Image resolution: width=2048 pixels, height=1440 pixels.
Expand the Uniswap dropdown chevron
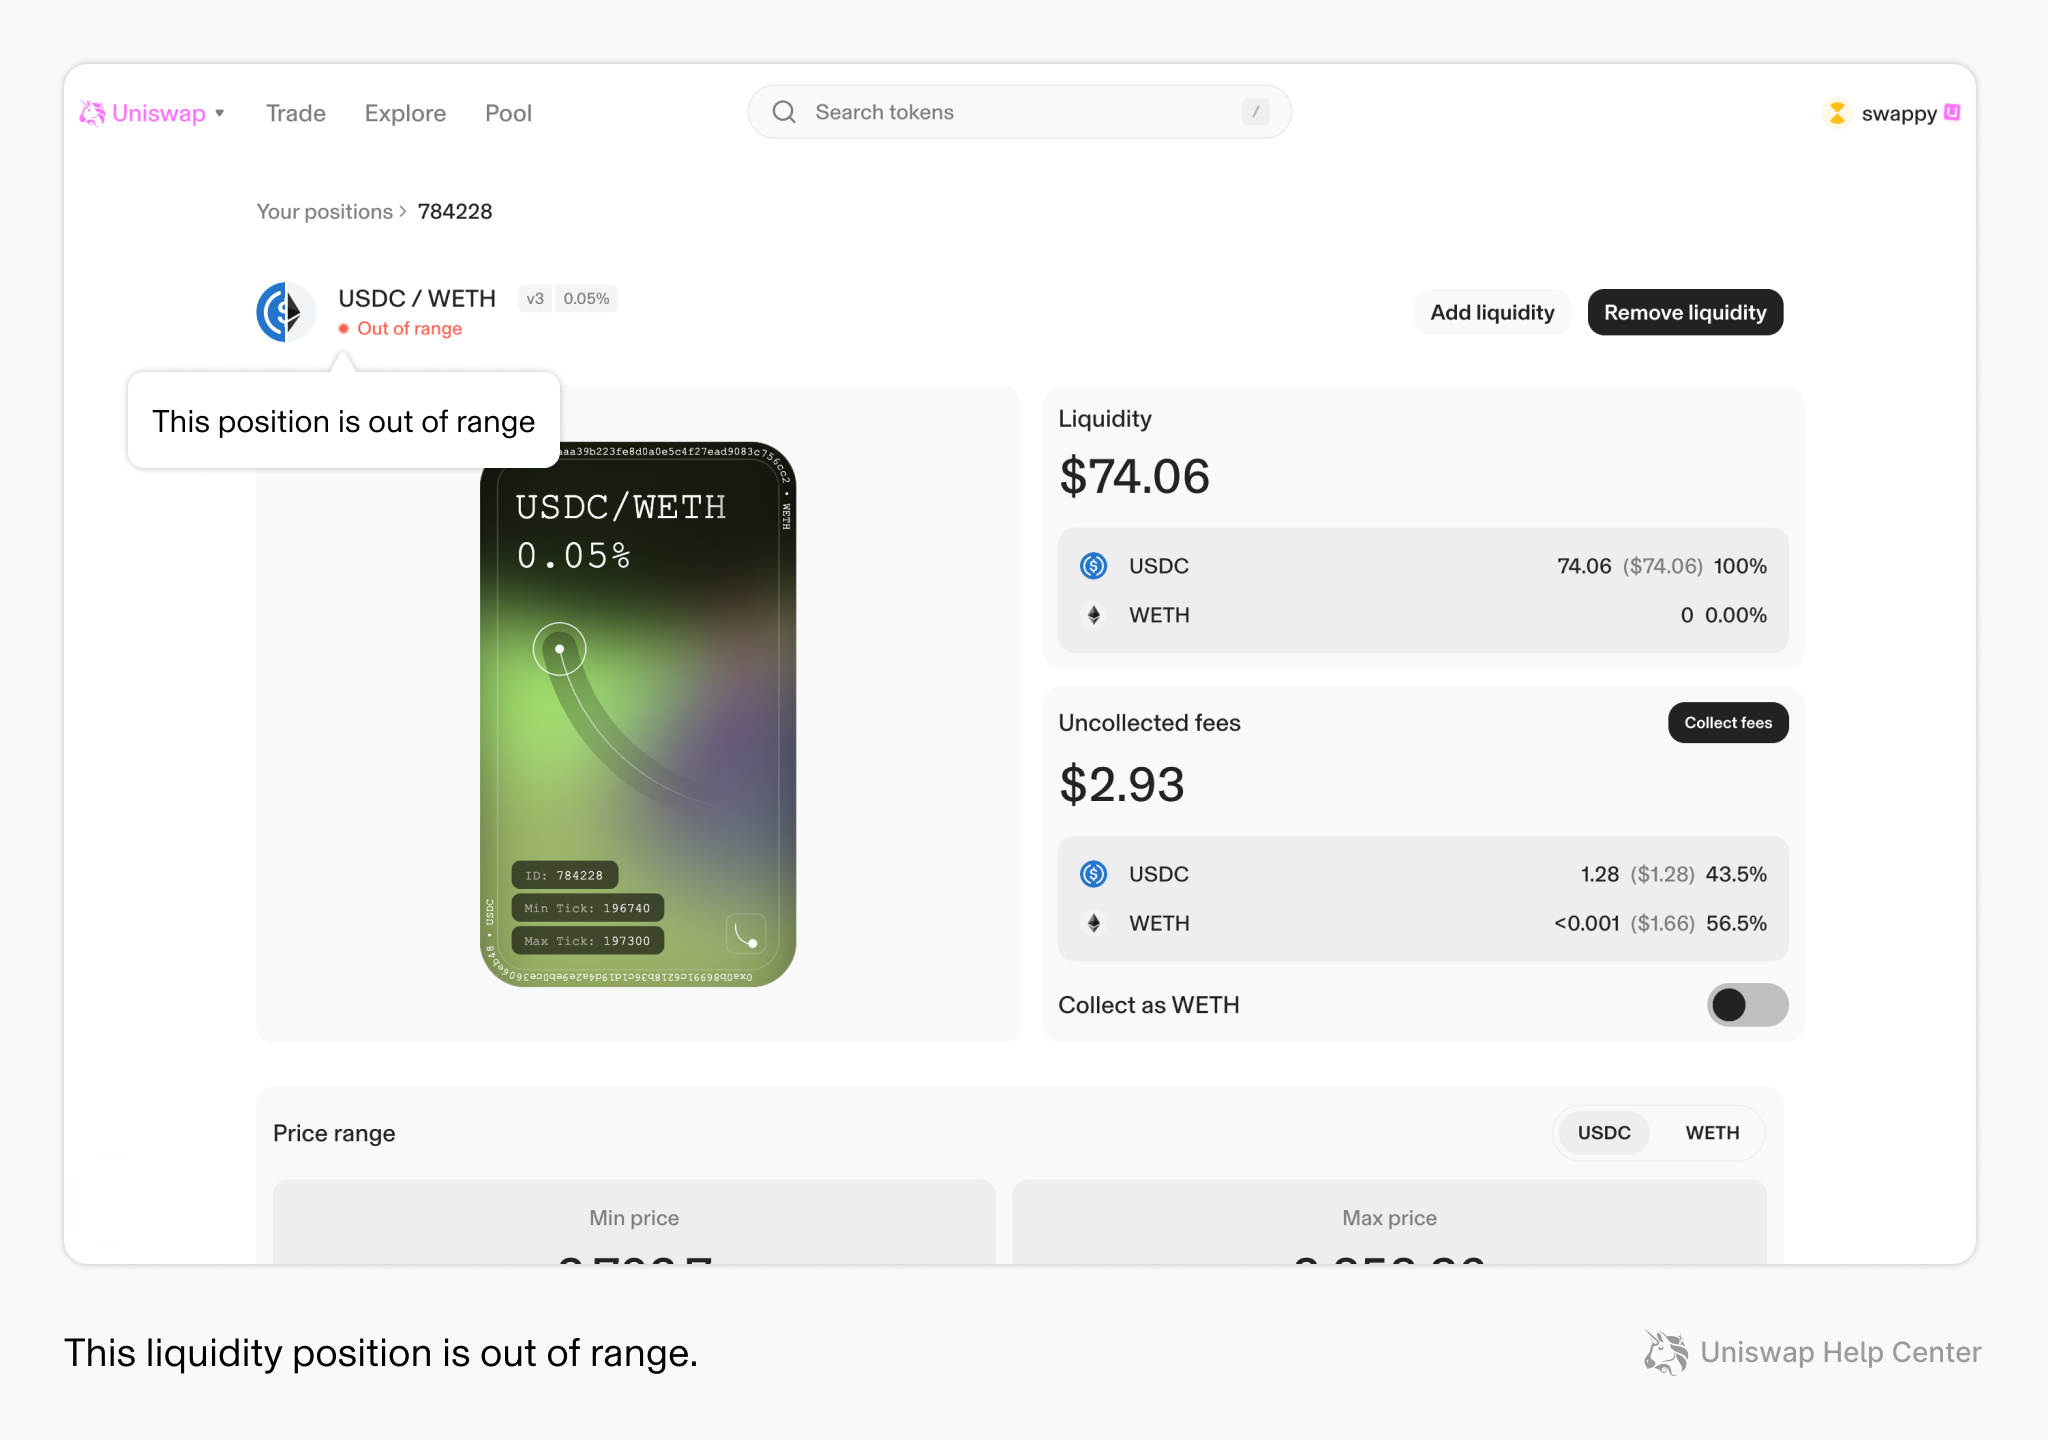(221, 113)
